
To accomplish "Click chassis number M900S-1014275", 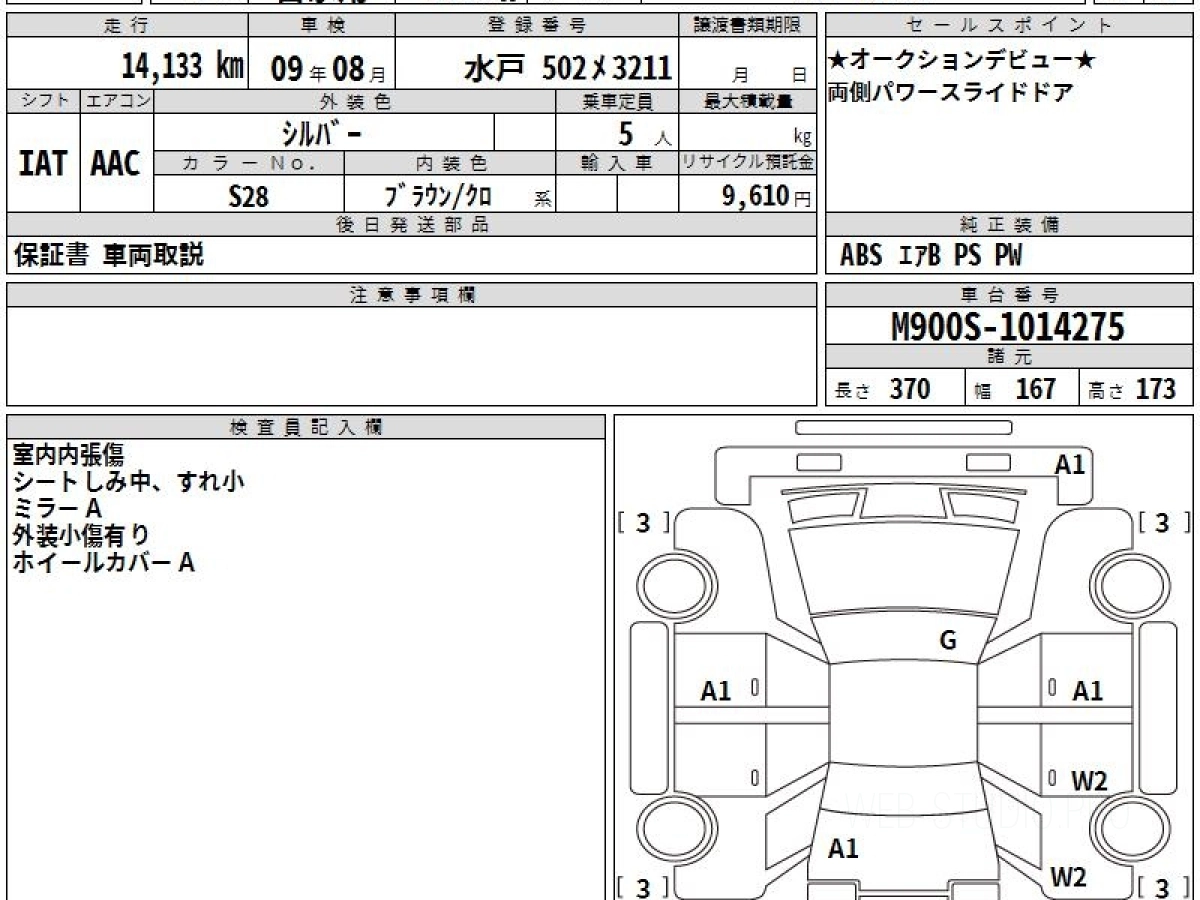I will click(1008, 327).
